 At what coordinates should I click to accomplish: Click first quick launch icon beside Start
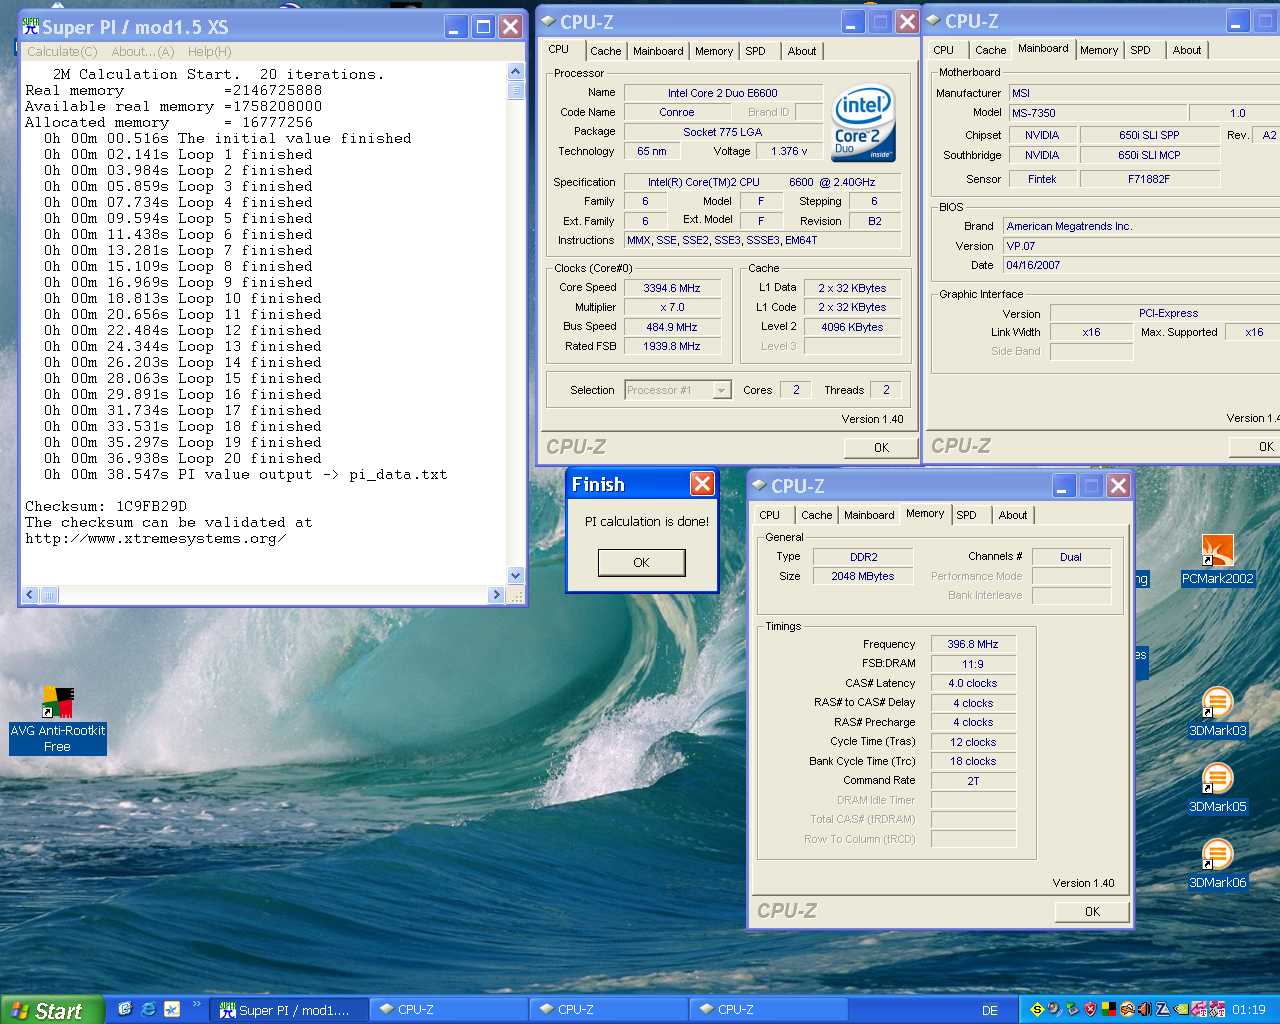[125, 1009]
